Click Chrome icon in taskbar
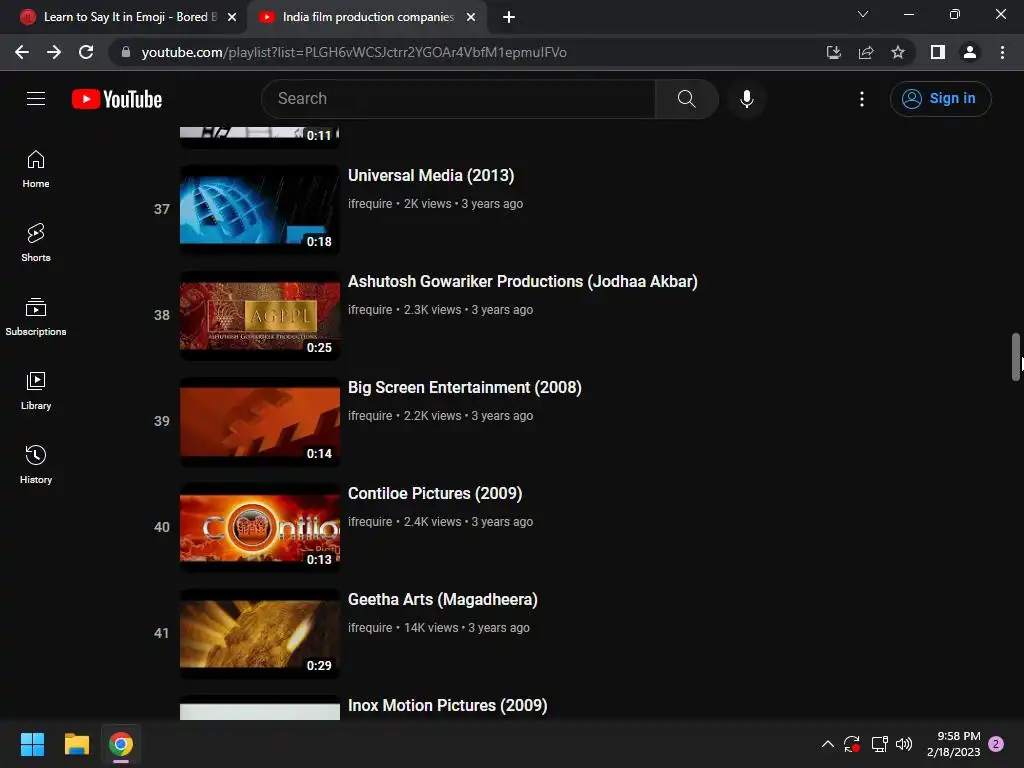This screenshot has height=768, width=1024. tap(121, 744)
